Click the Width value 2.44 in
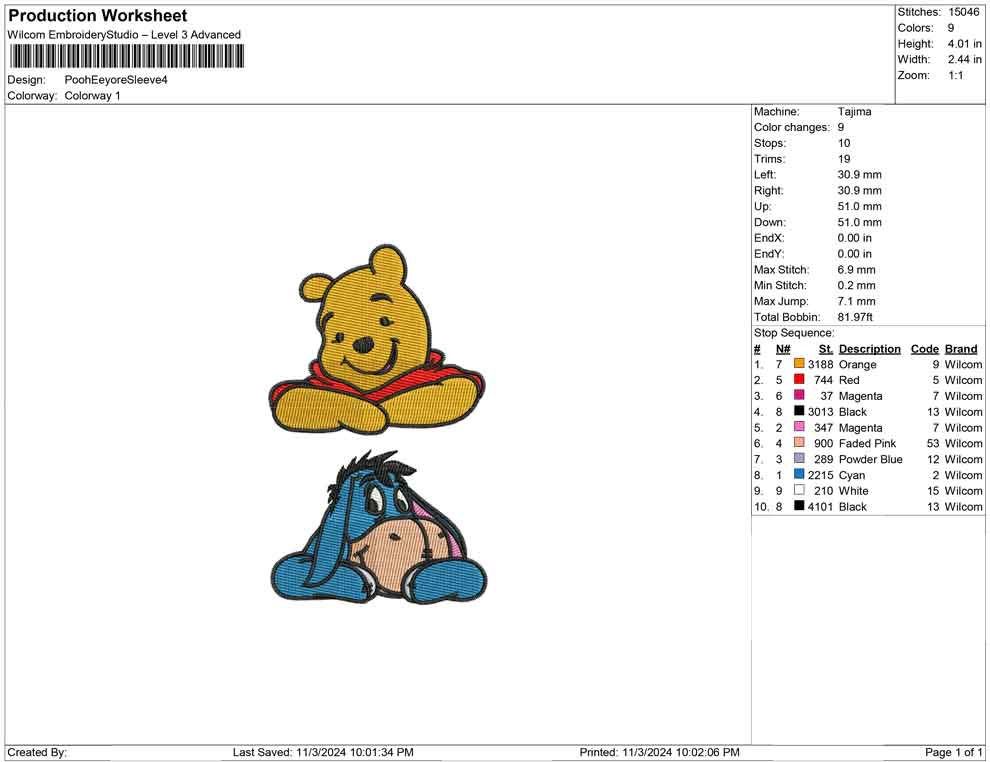Screen dimensions: 990x762 pos(964,59)
